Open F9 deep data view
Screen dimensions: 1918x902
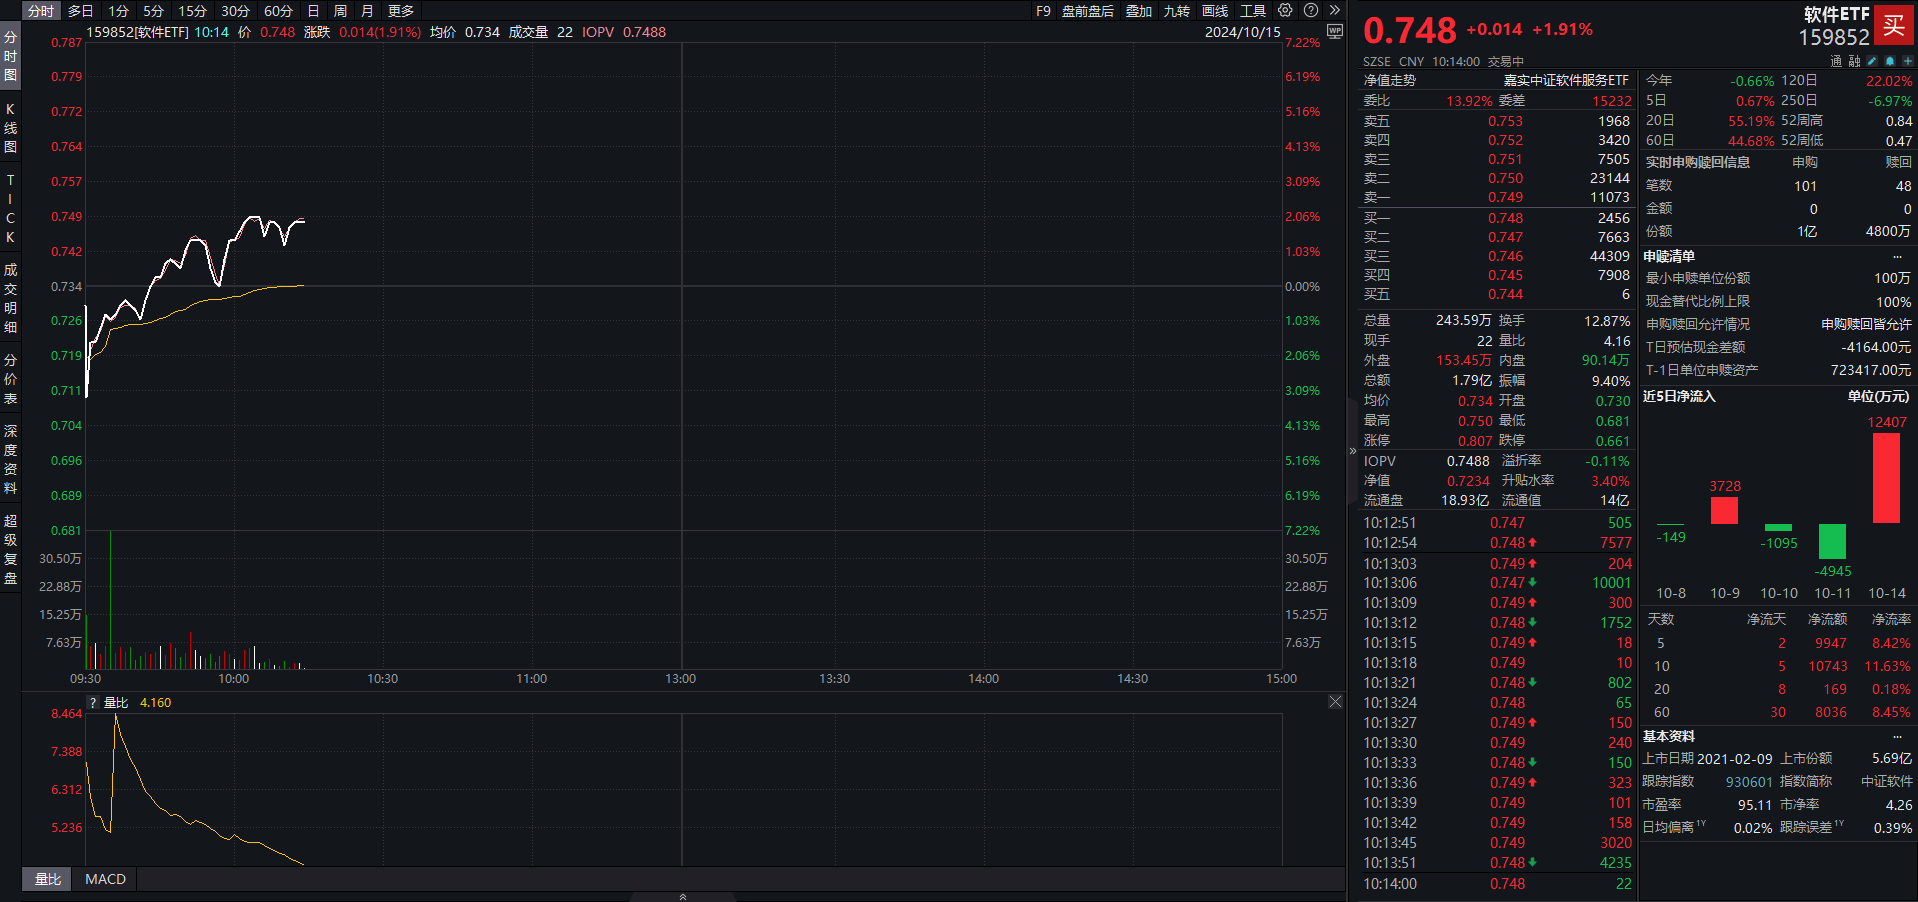coord(1043,11)
